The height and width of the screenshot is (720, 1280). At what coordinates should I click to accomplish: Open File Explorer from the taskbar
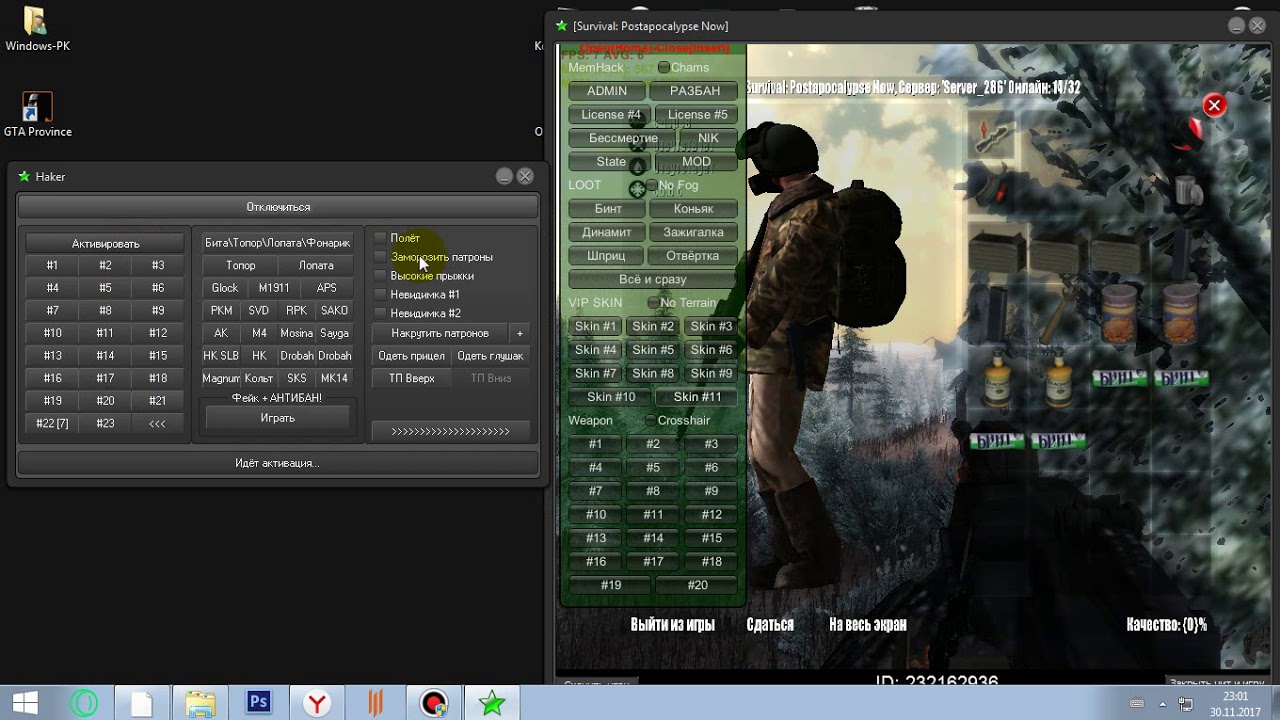[x=200, y=703]
